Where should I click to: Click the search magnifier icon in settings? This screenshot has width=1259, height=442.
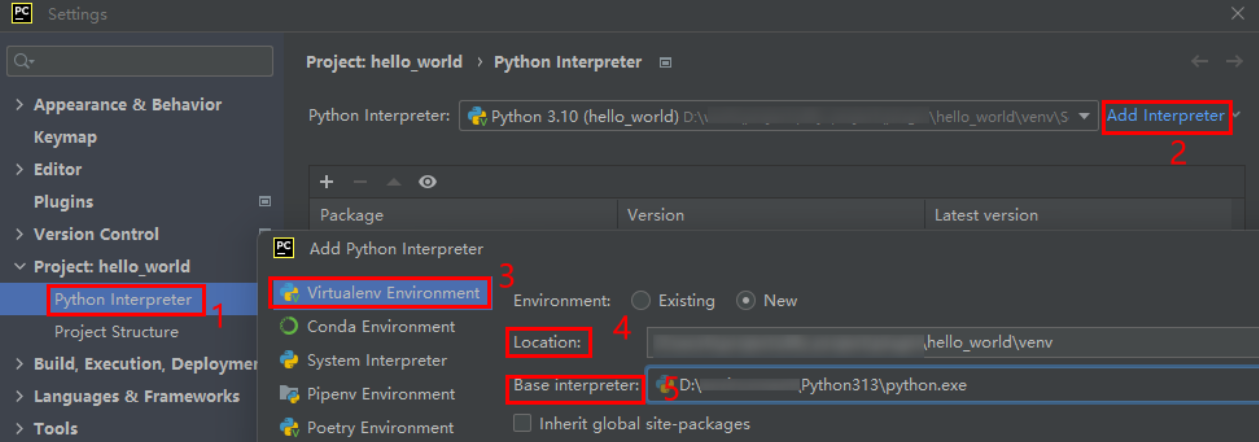click(x=22, y=62)
